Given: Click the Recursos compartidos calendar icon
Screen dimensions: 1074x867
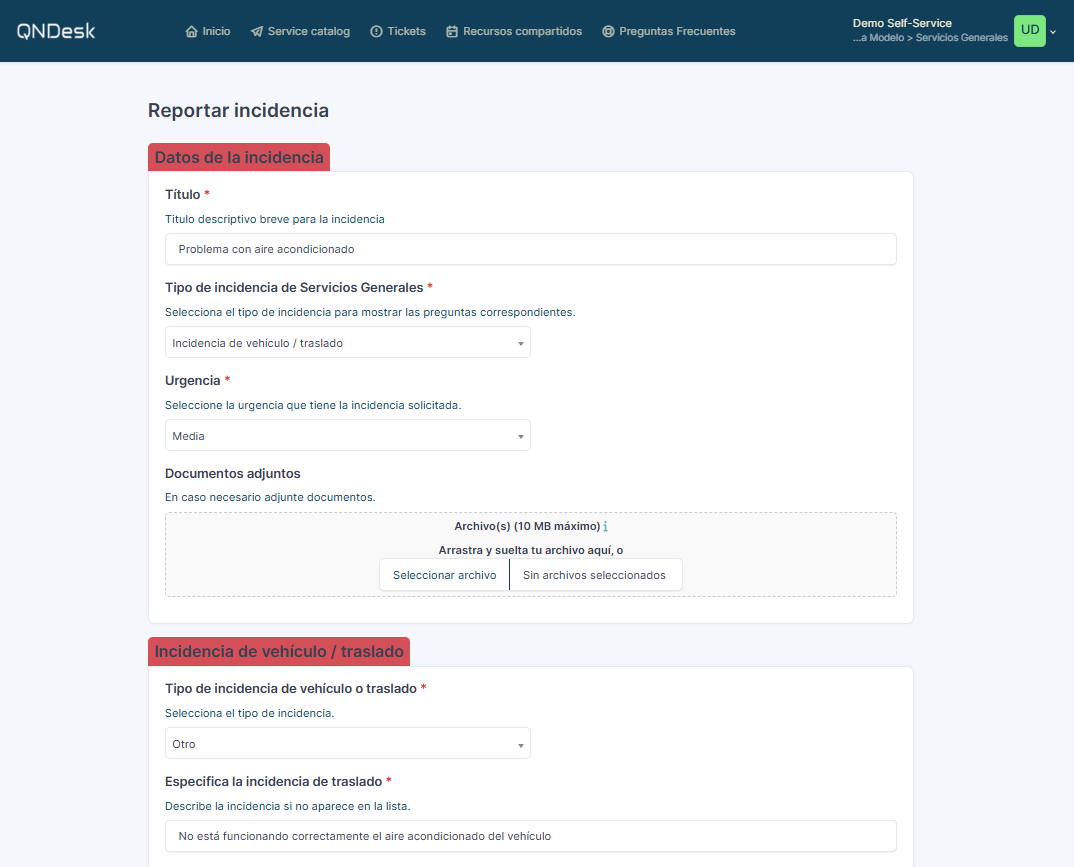Looking at the screenshot, I should 452,32.
